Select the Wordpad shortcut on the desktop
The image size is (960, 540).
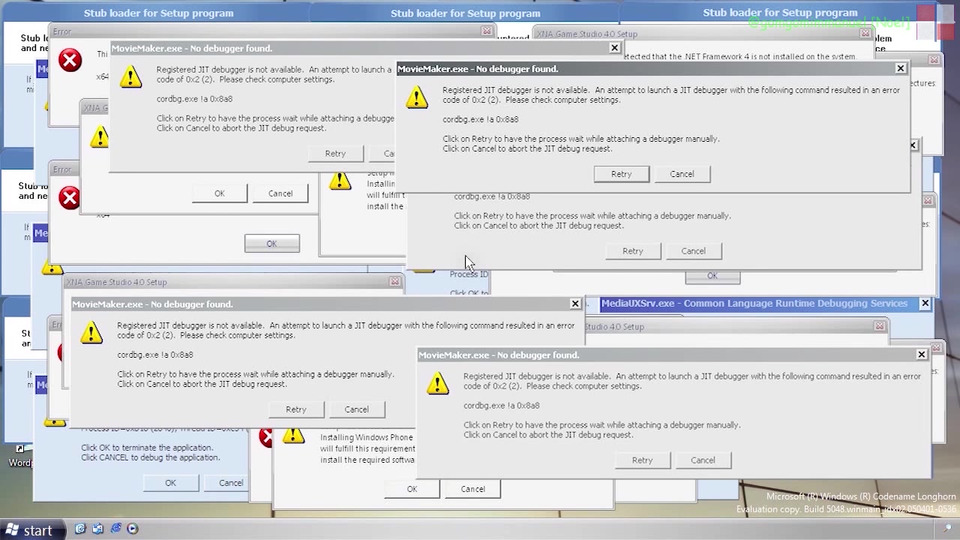tap(20, 456)
